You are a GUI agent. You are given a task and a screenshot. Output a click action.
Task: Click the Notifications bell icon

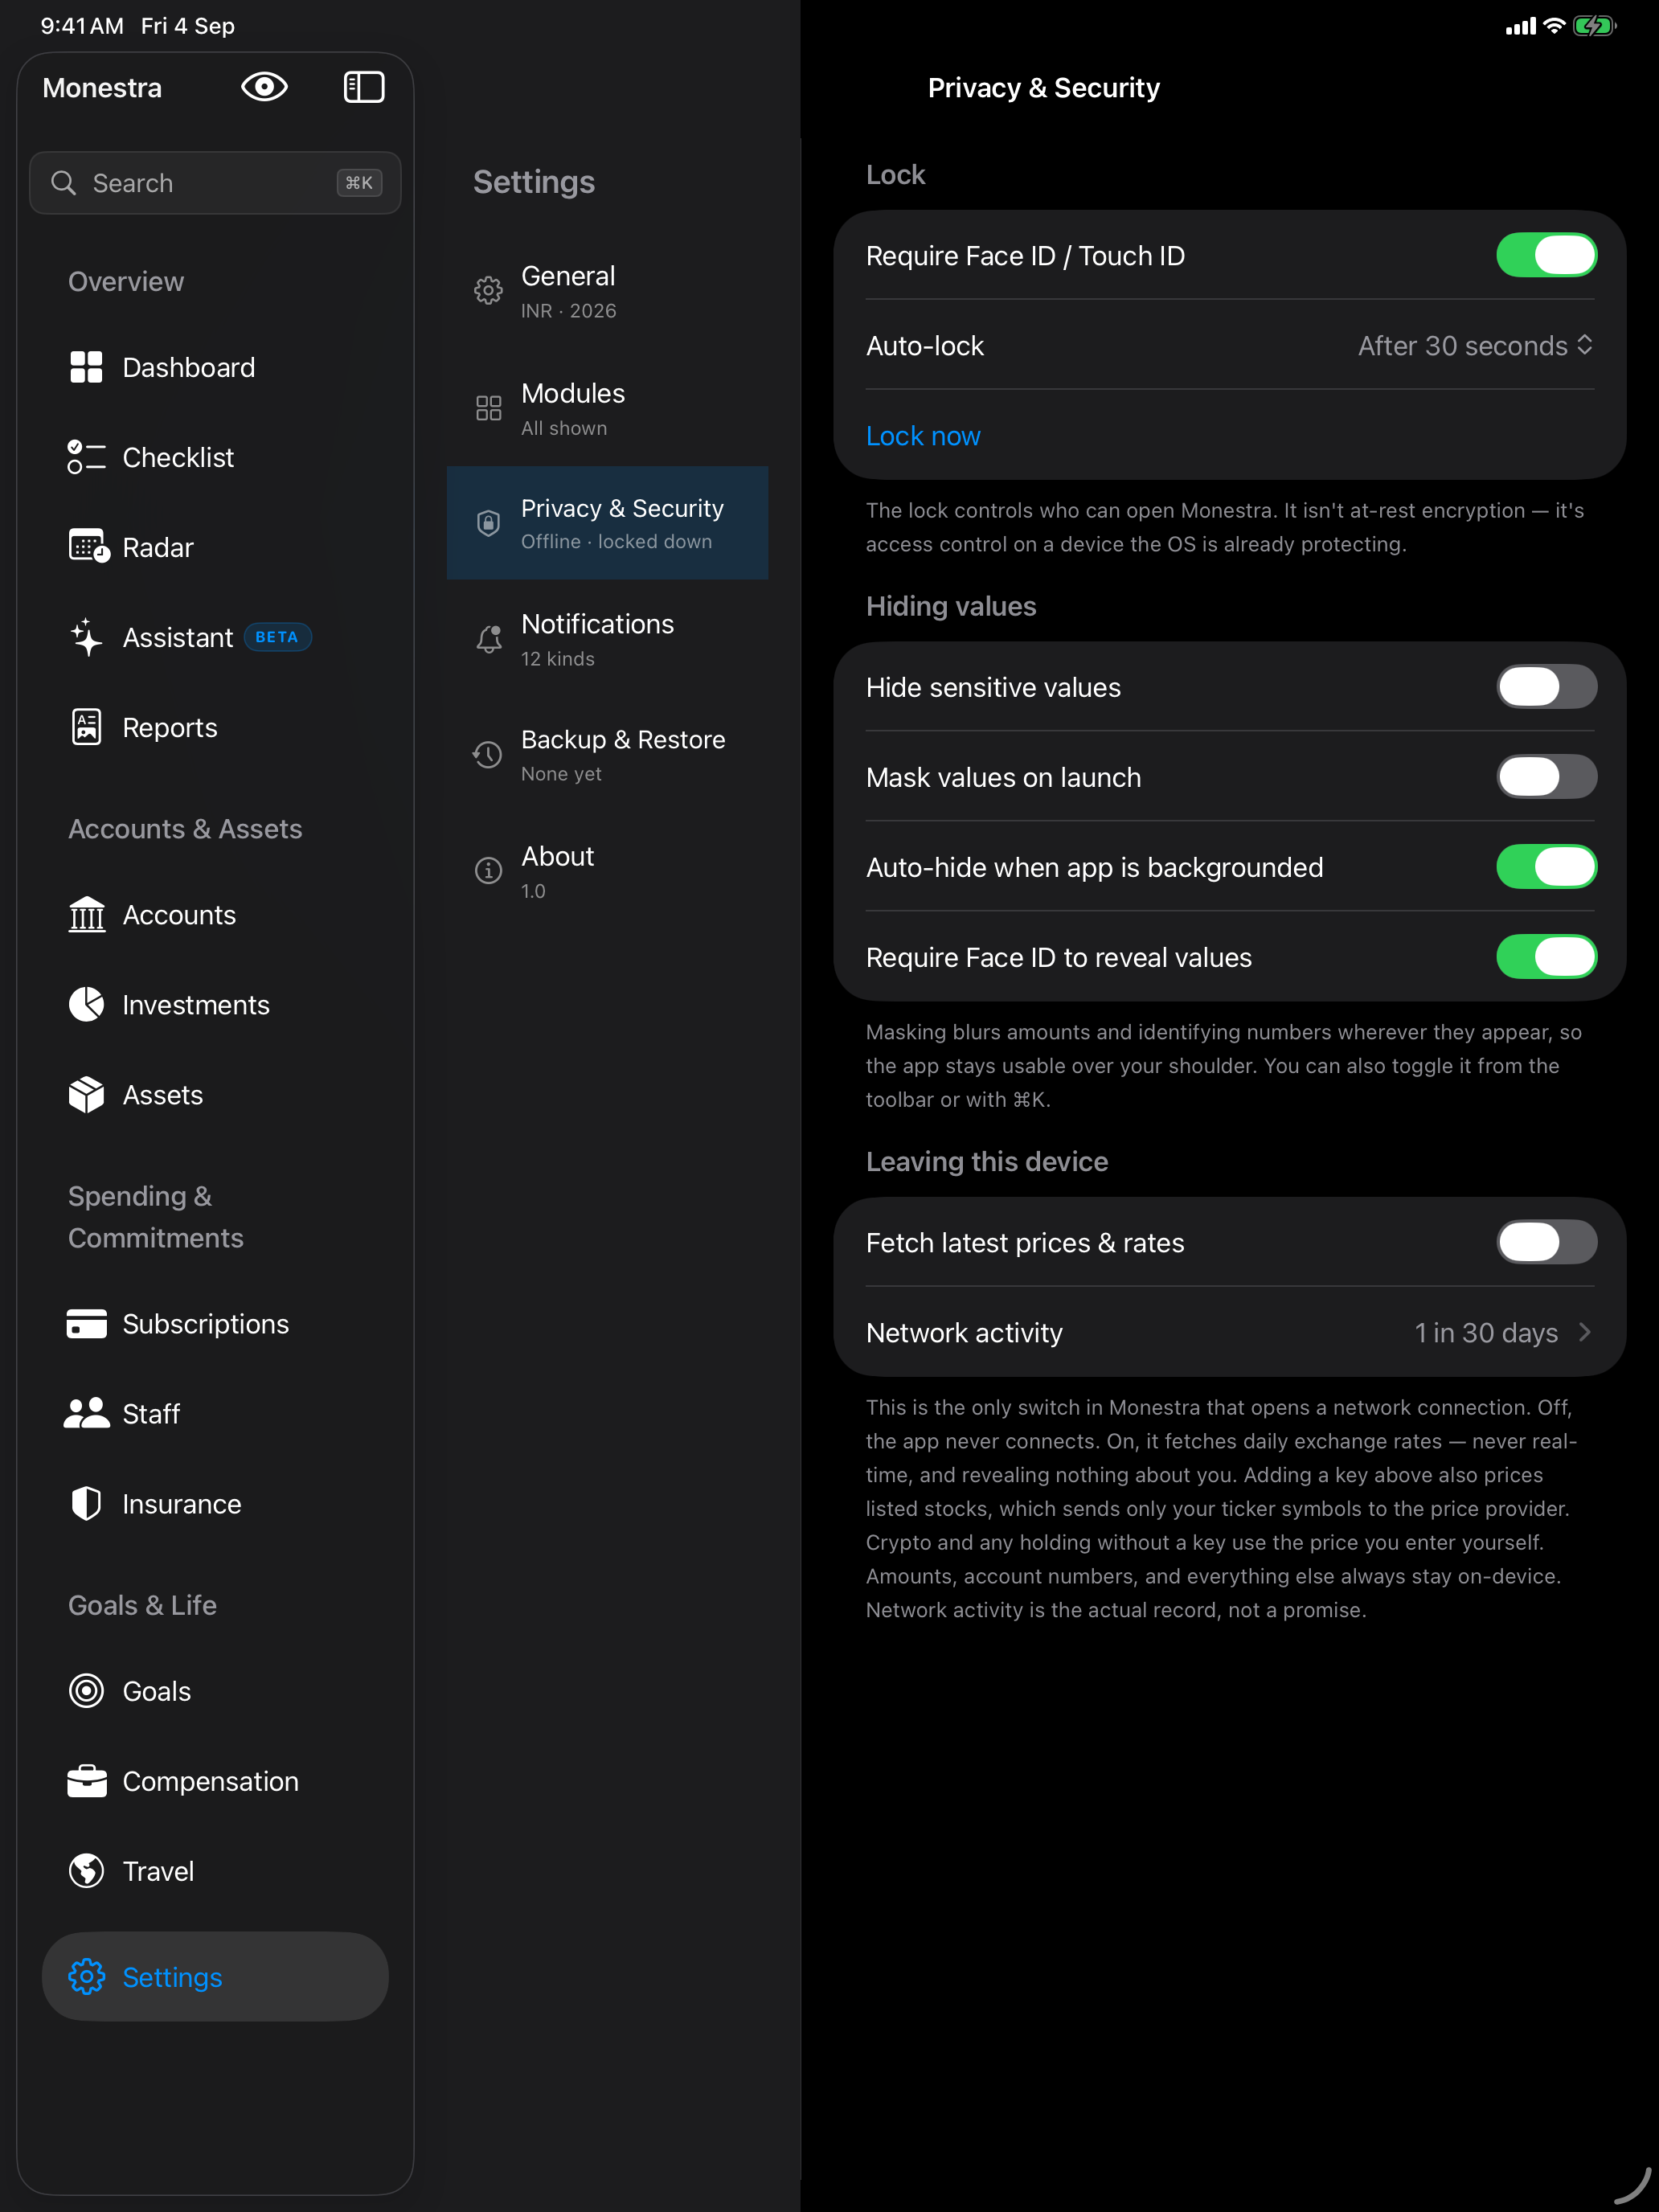click(488, 639)
